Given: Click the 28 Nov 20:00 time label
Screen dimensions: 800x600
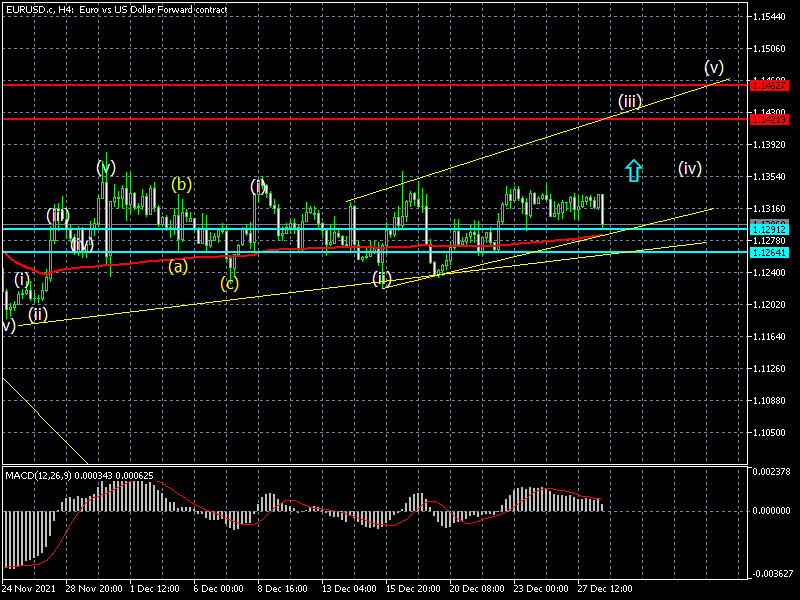Looking at the screenshot, I should coord(94,588).
